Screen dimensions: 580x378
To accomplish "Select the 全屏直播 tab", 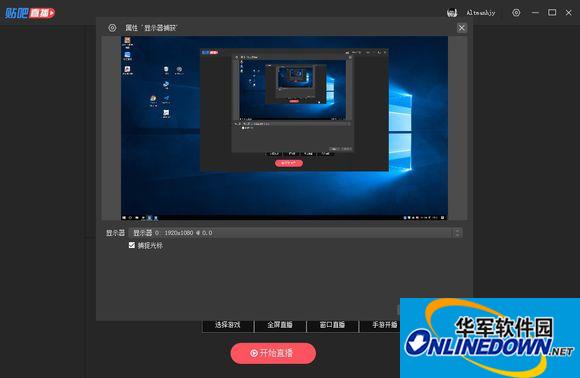I will (280, 325).
